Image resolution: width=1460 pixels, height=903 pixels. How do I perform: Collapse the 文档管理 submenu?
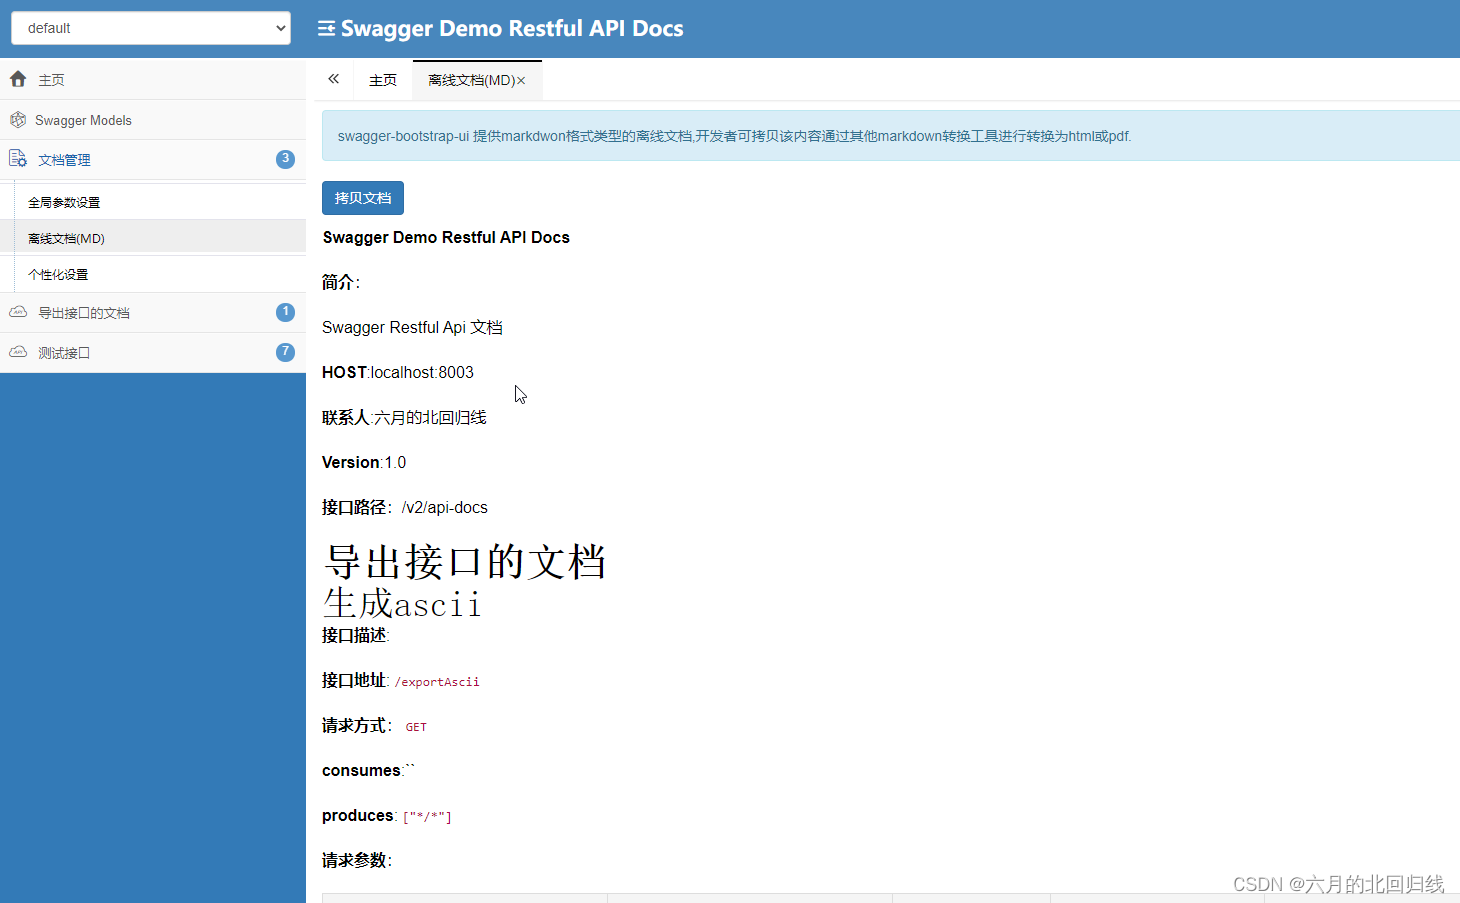[x=66, y=159]
